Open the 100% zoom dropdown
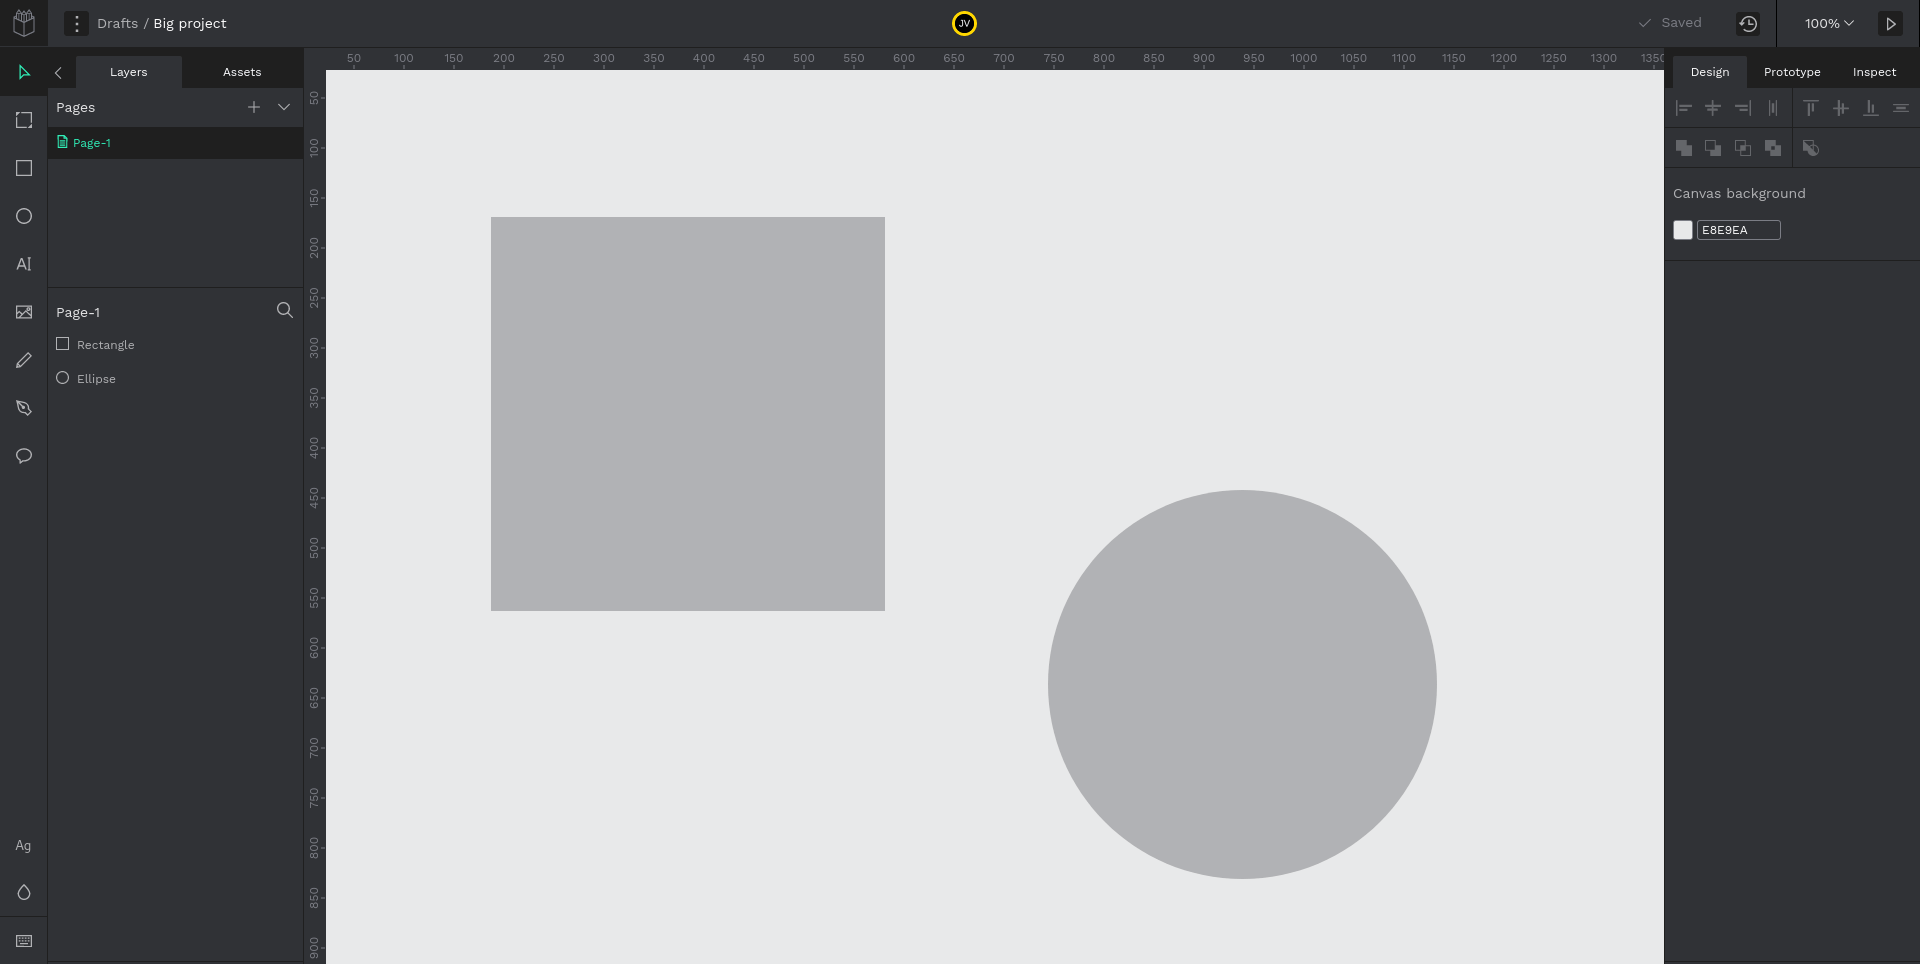The image size is (1920, 964). point(1829,23)
